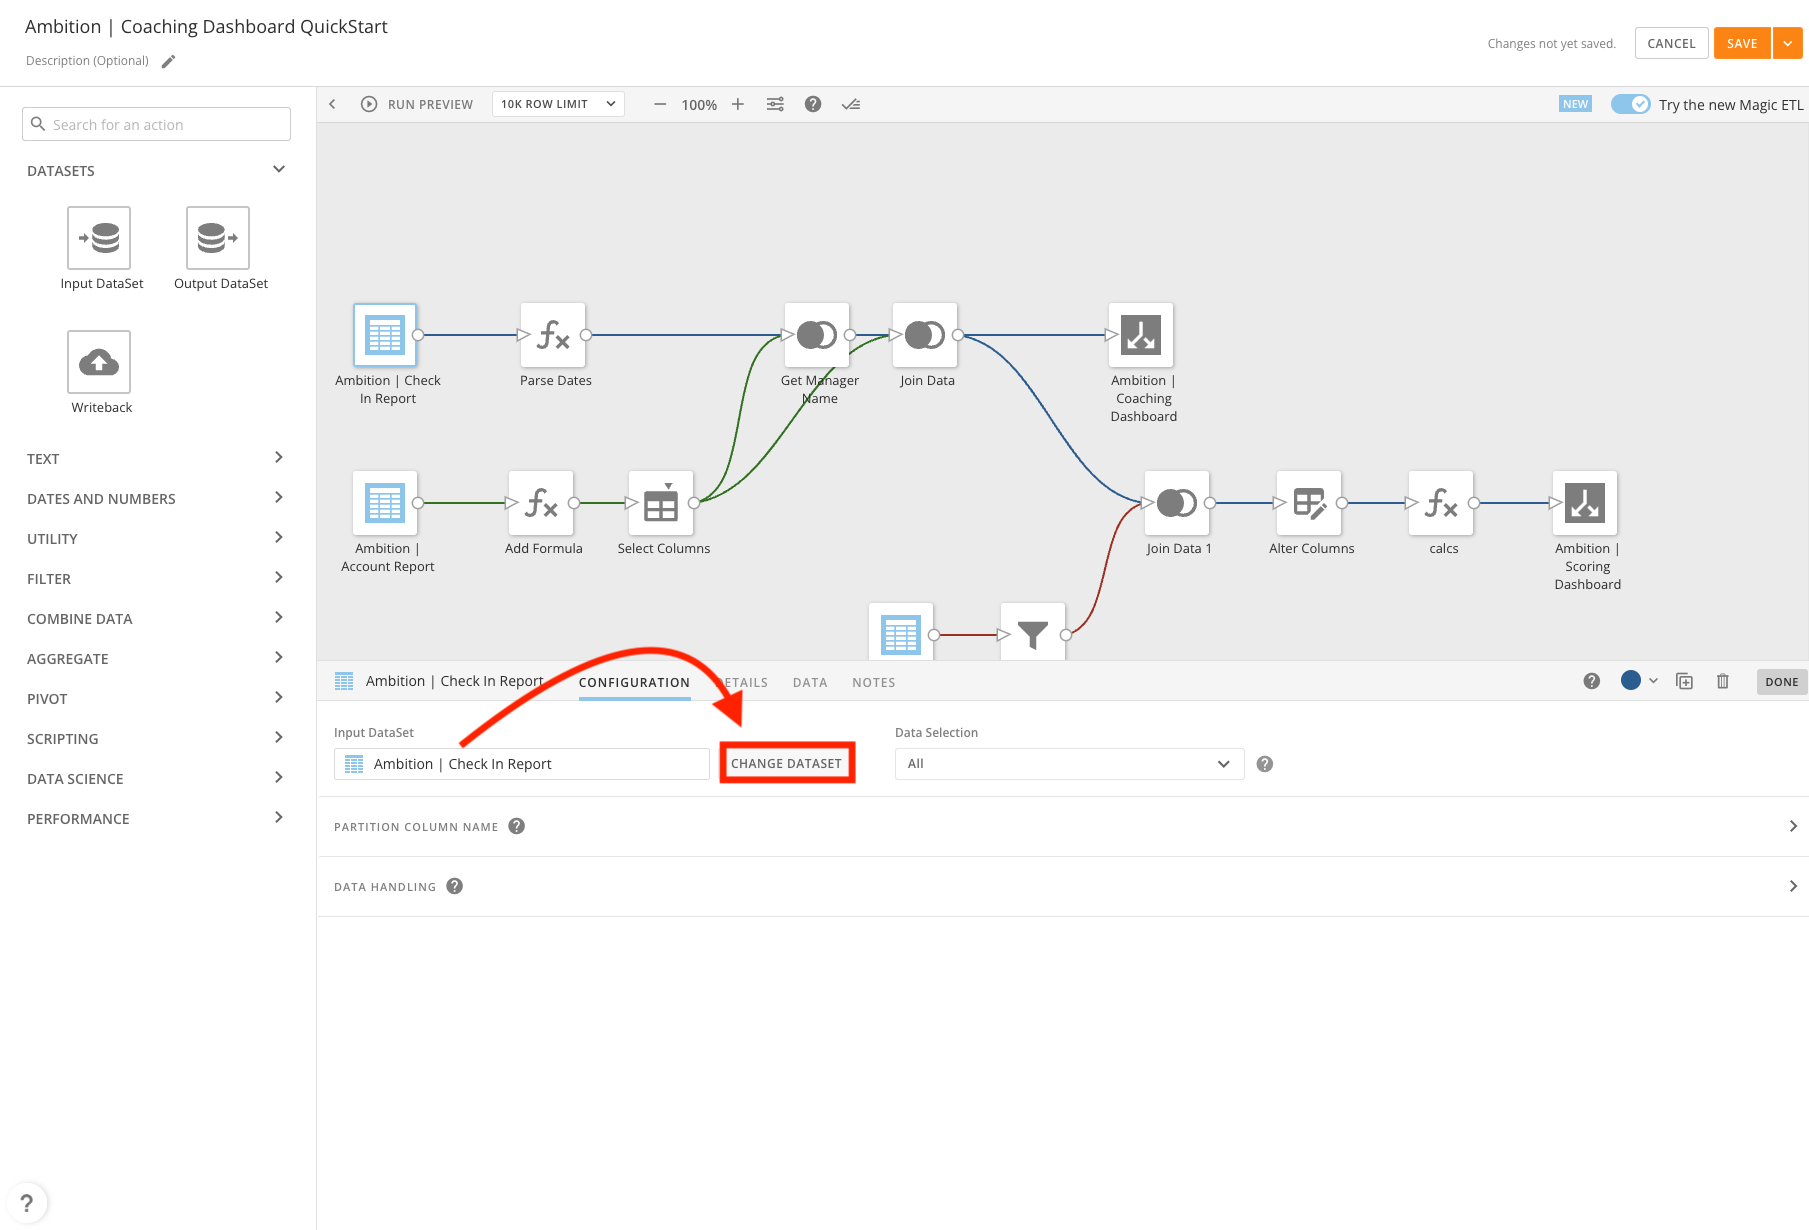
Task: Expand the Combine Data category
Action: [279, 618]
